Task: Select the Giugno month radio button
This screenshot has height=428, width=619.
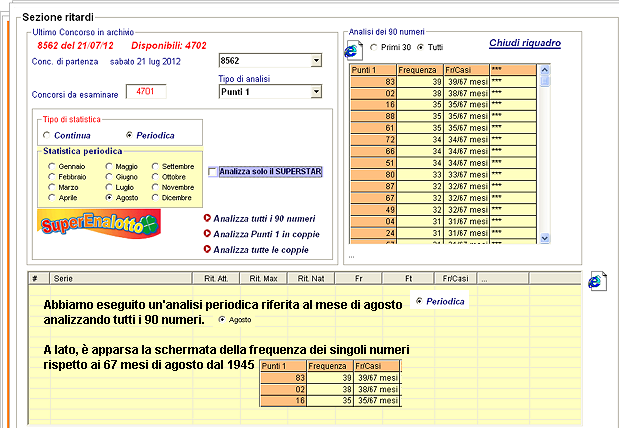Action: pyautogui.click(x=109, y=176)
